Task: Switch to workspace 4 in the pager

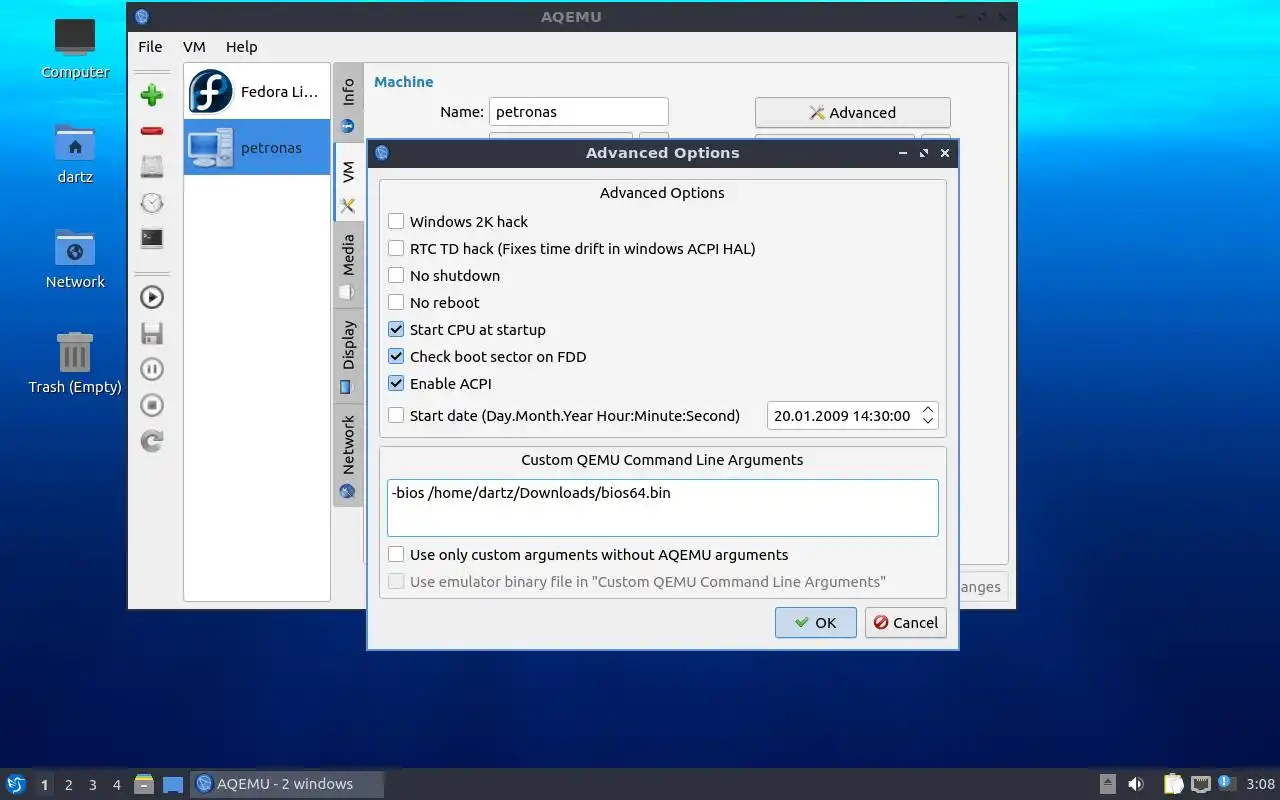Action: 117,785
